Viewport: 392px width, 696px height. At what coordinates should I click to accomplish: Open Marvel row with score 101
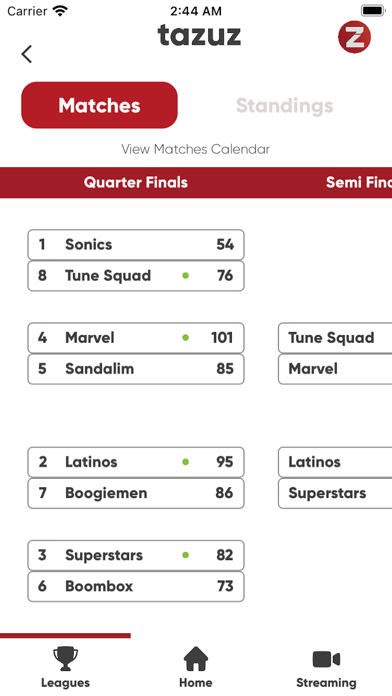[136, 338]
